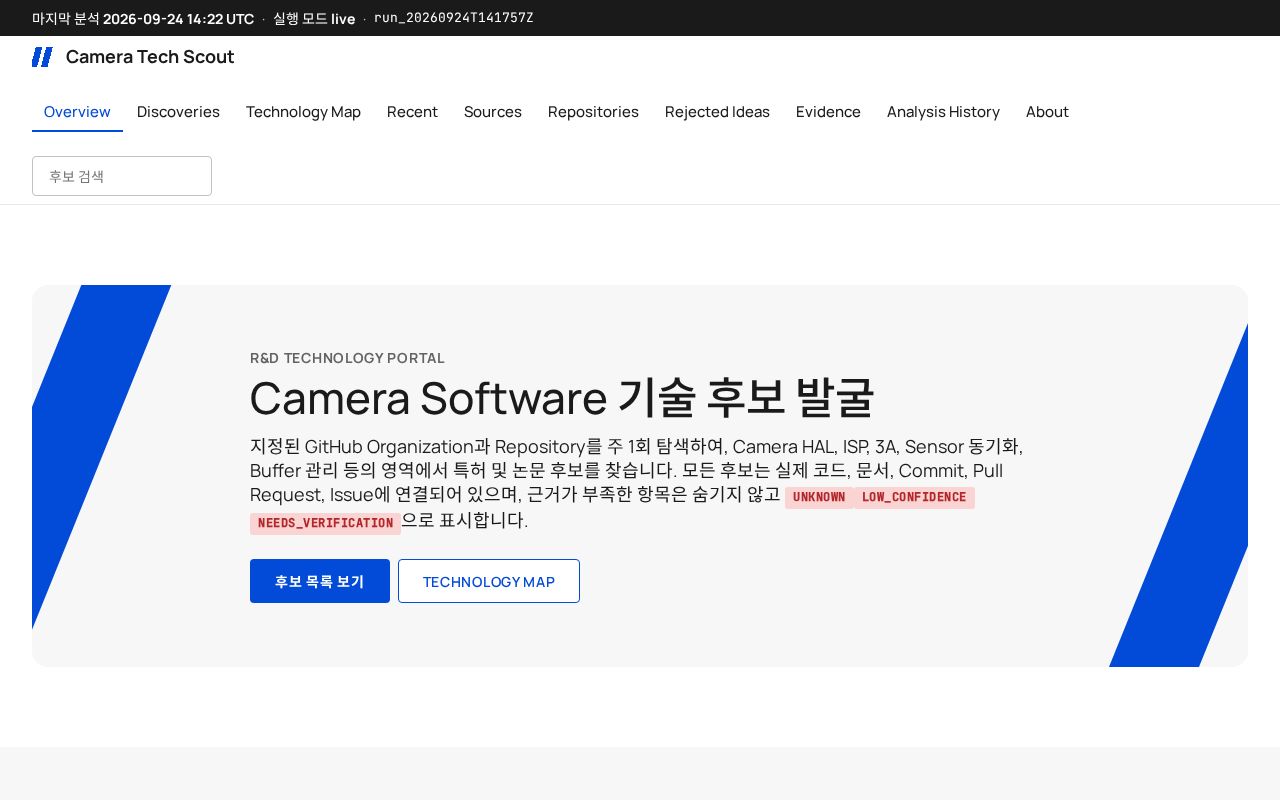Switch to the Repositories tab
The width and height of the screenshot is (1280, 800).
pyautogui.click(x=593, y=112)
